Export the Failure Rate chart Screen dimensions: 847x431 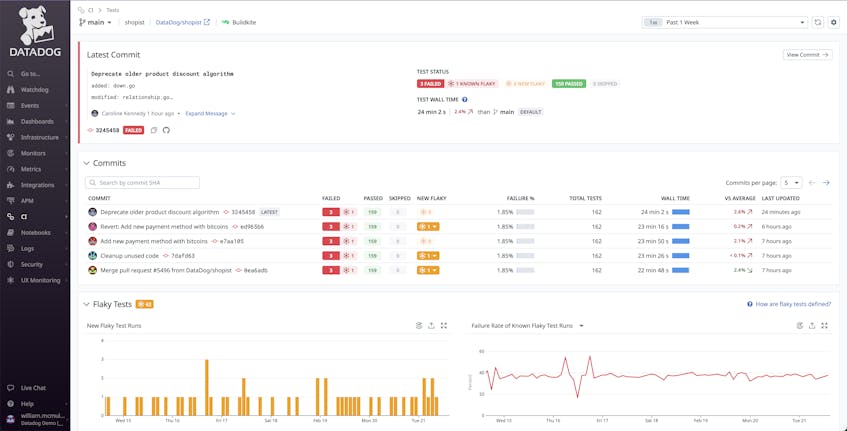(x=812, y=326)
